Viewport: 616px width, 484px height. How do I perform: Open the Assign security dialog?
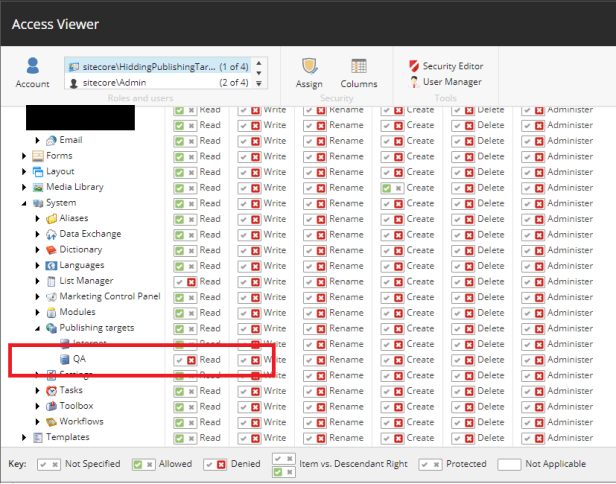click(310, 72)
